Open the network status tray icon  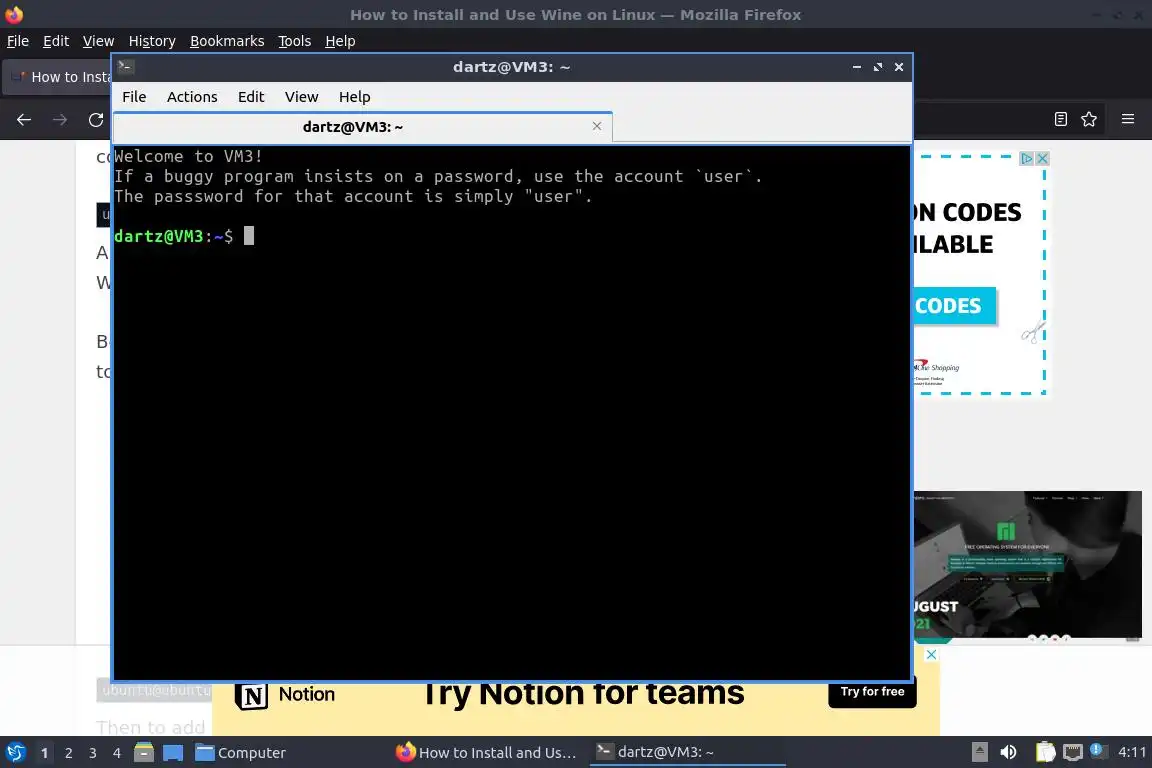tap(1073, 752)
